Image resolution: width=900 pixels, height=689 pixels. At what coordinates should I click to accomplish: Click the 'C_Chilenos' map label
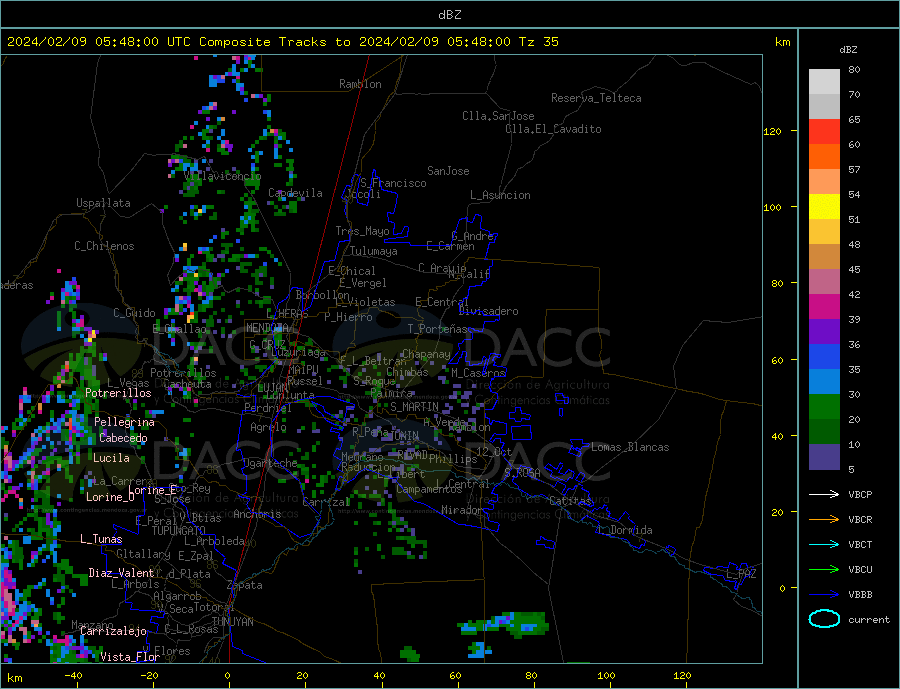(104, 246)
